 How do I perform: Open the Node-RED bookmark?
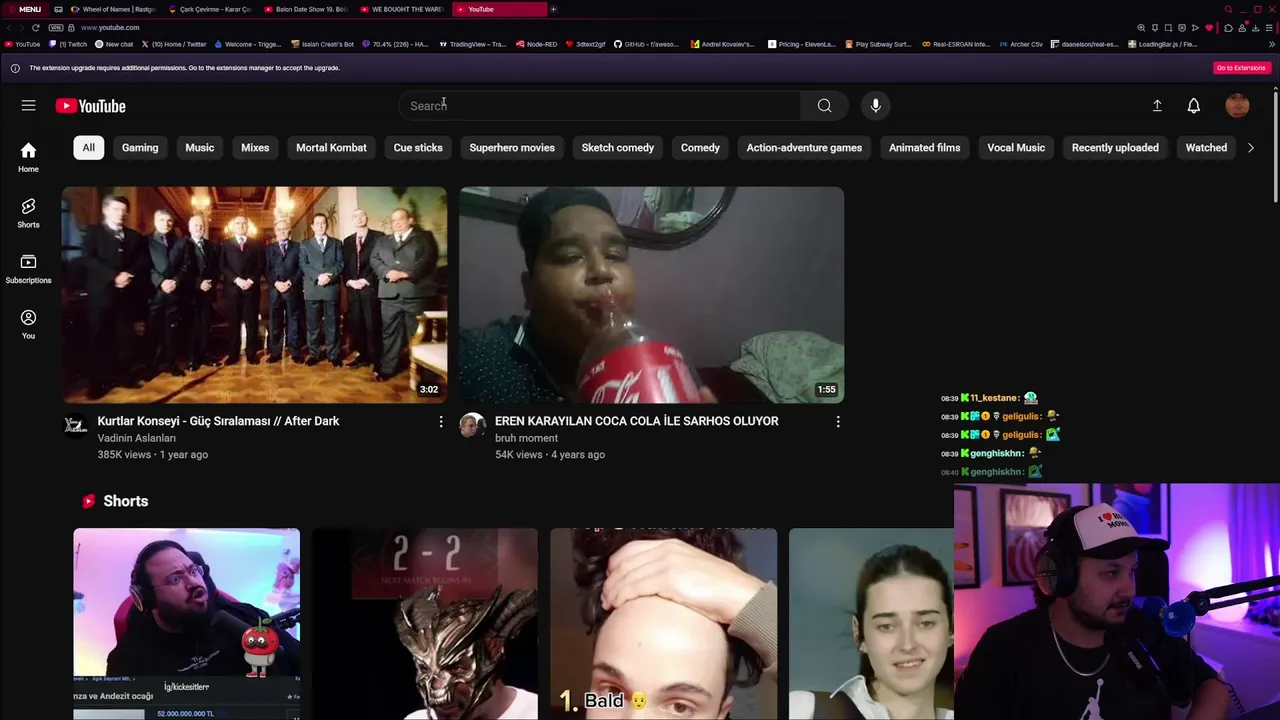pos(537,44)
